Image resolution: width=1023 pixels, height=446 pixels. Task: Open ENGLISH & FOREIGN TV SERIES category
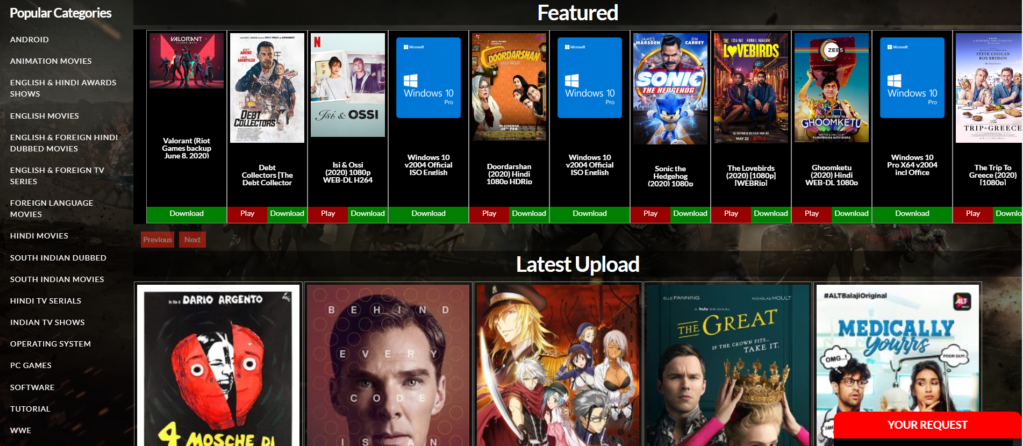pyautogui.click(x=57, y=175)
